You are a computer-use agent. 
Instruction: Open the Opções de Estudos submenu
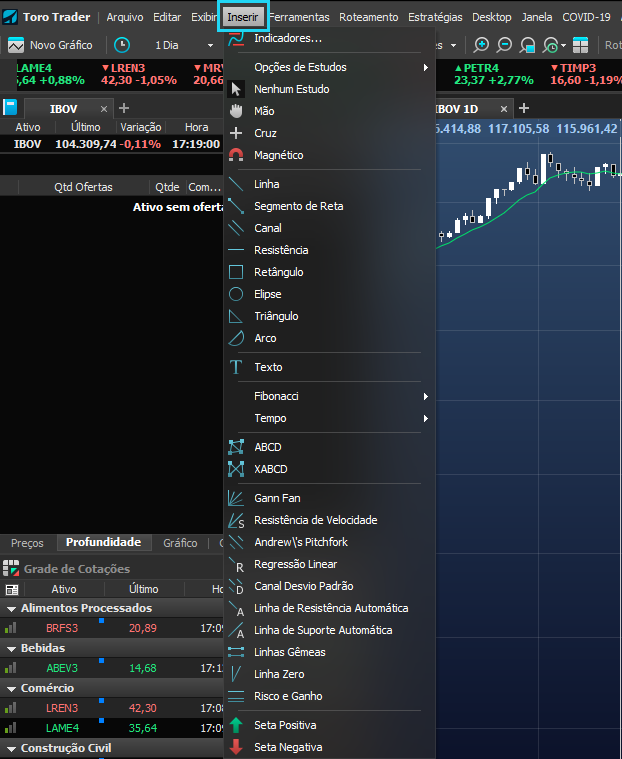pyautogui.click(x=329, y=67)
